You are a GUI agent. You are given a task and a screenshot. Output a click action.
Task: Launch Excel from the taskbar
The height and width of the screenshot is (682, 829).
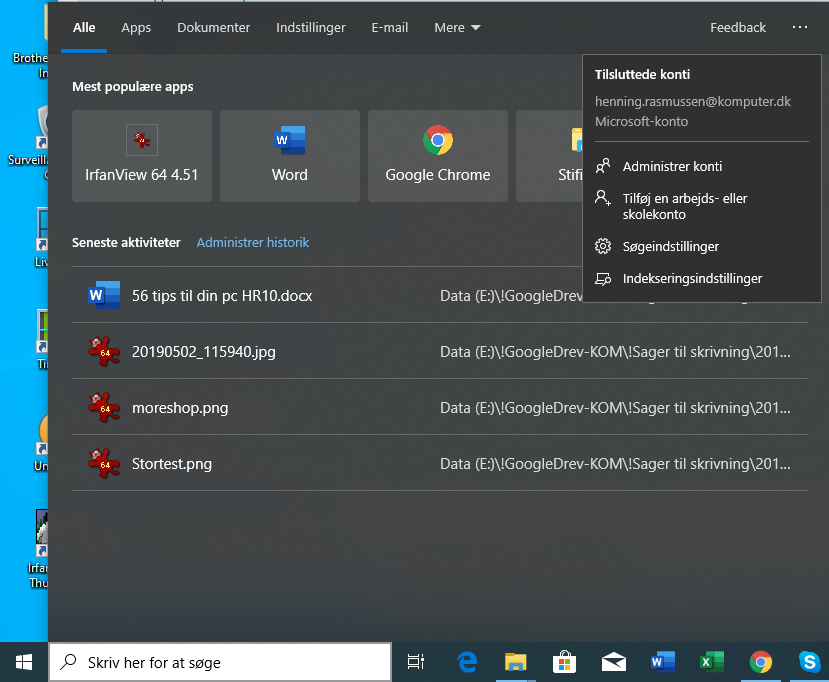pyautogui.click(x=711, y=662)
